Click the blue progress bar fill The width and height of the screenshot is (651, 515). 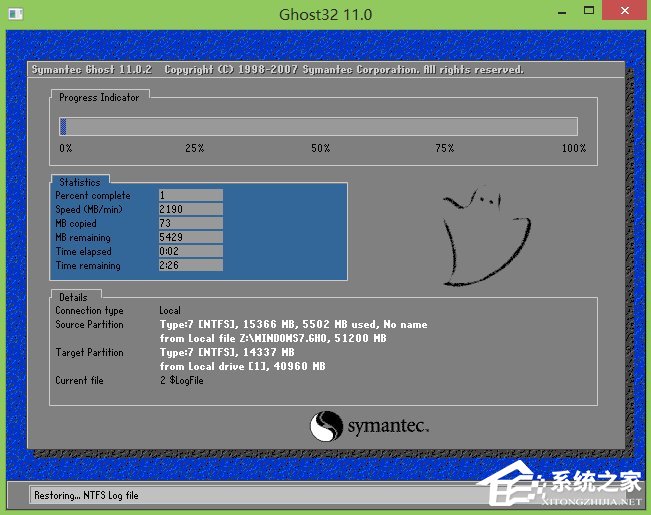point(63,126)
